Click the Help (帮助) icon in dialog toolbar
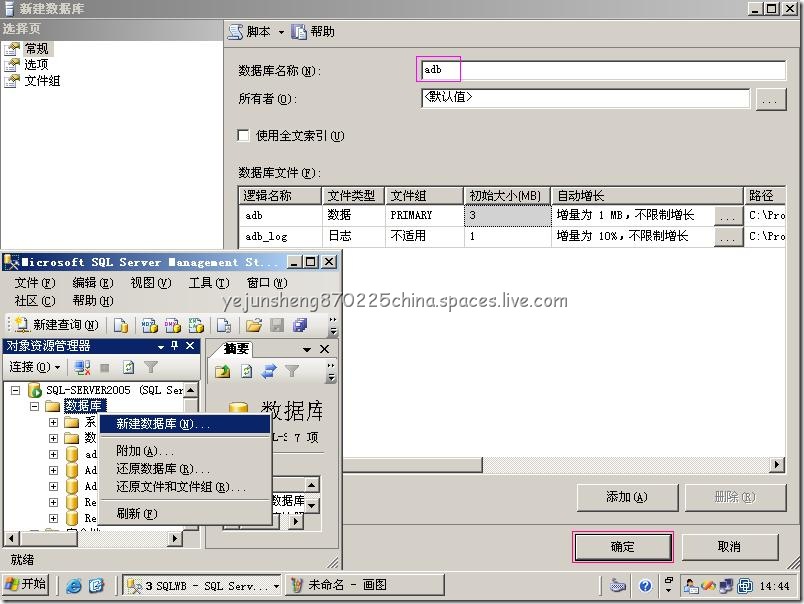This screenshot has width=804, height=604. coord(299,32)
